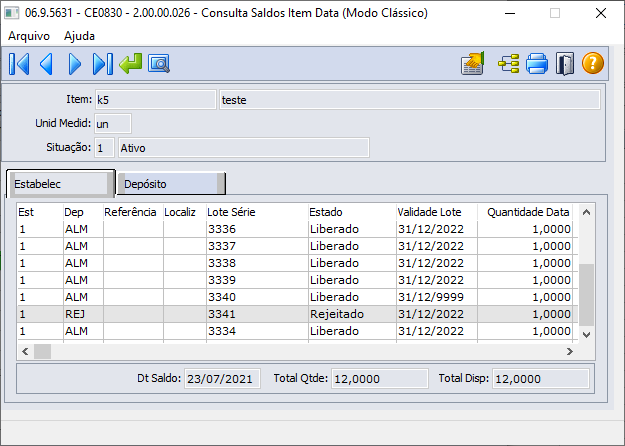
Task: Click the Total Disp field
Action: [541, 378]
